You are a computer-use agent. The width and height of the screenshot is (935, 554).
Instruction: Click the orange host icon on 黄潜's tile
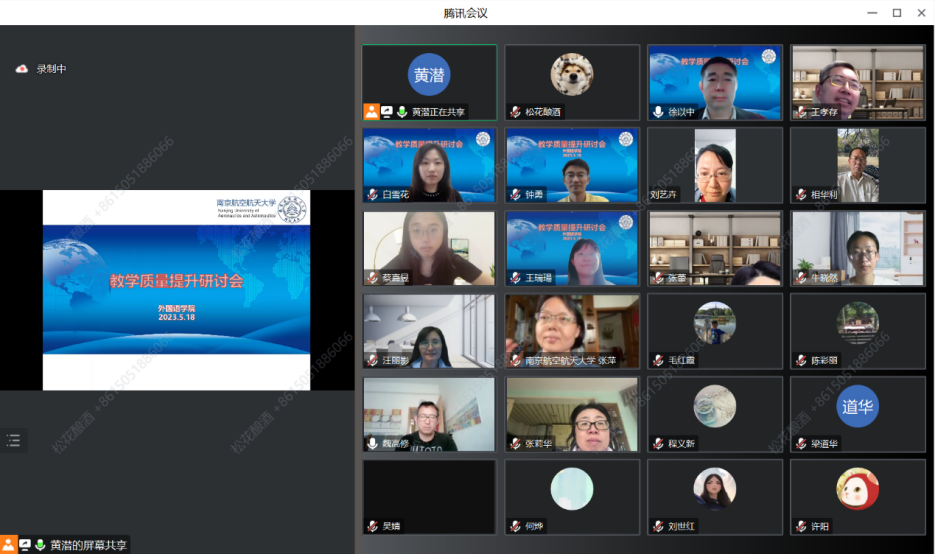click(x=371, y=112)
